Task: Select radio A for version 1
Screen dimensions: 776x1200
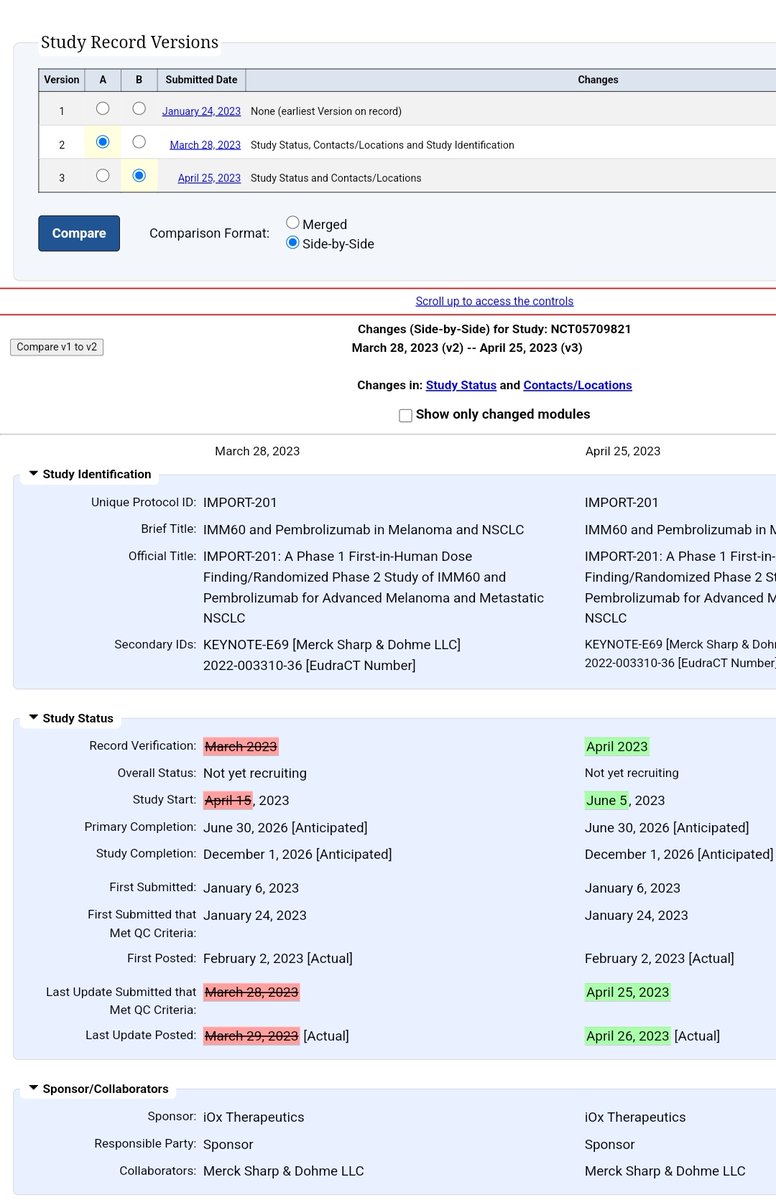Action: click(x=102, y=109)
